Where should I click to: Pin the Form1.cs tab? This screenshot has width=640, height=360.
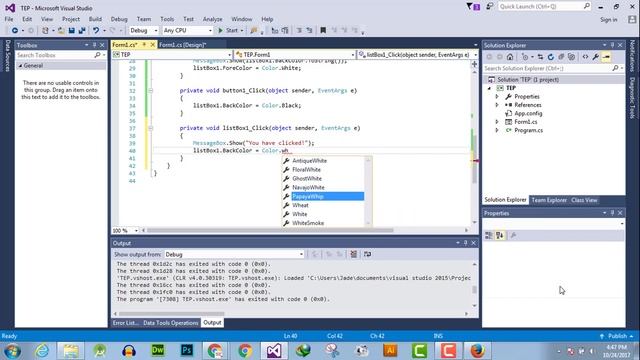point(144,45)
